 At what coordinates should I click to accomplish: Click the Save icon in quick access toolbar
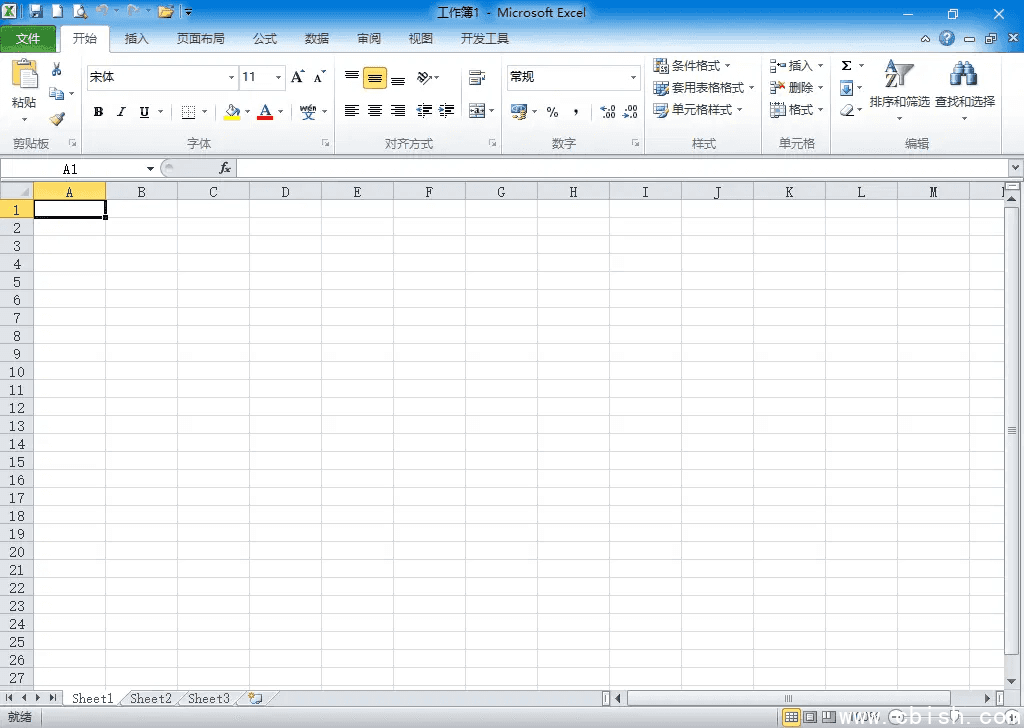34,11
